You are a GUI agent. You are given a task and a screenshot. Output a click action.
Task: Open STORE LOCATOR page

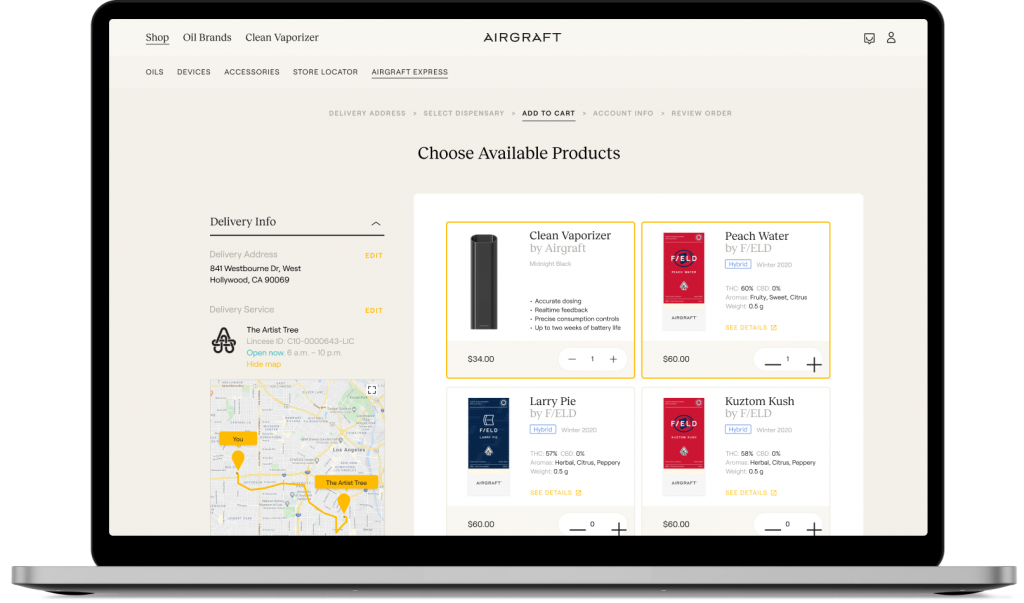[x=325, y=72]
